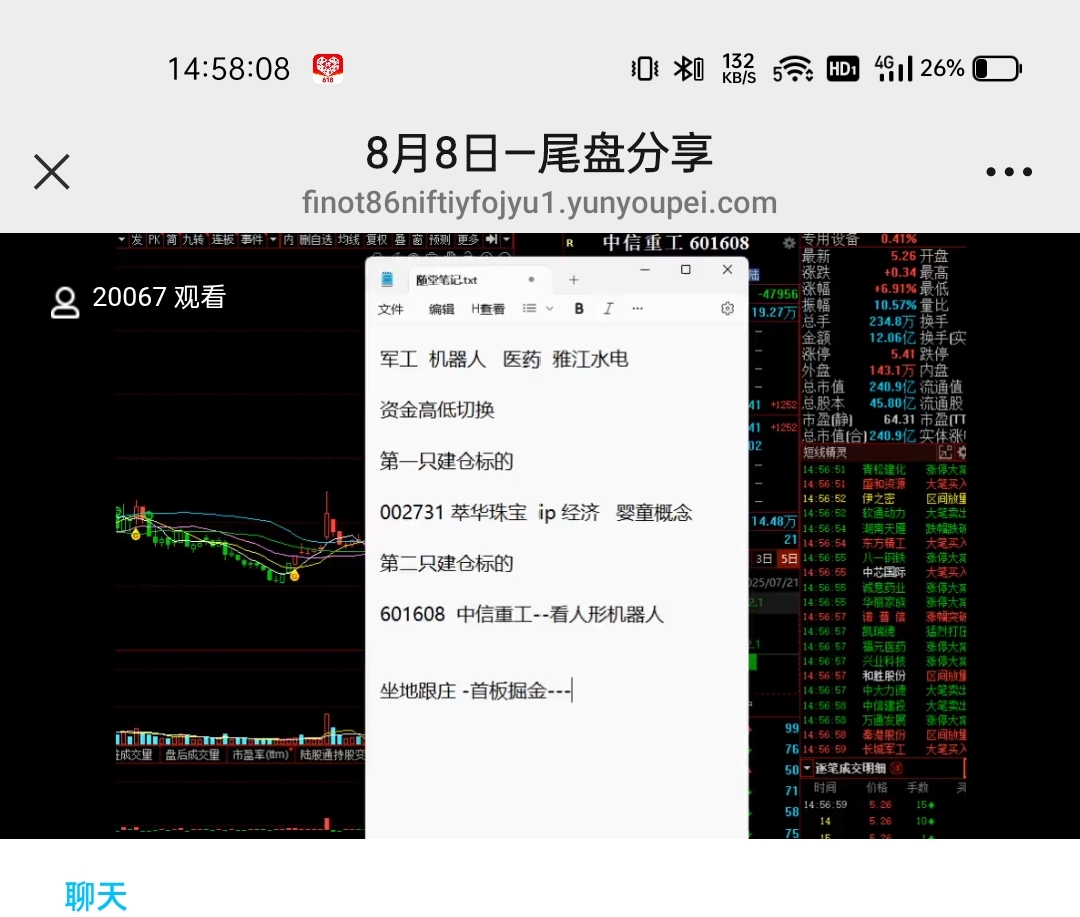Click 九转 in the stock toolbar
This screenshot has width=1080, height=917.
click(193, 240)
